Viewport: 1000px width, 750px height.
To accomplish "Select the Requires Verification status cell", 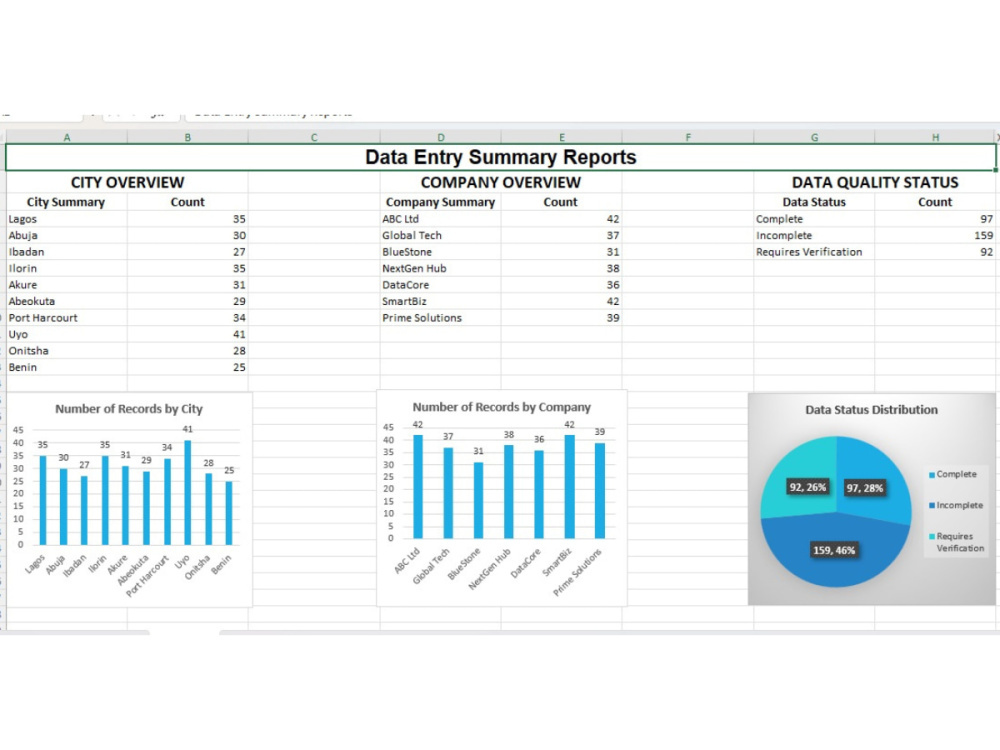I will (814, 252).
